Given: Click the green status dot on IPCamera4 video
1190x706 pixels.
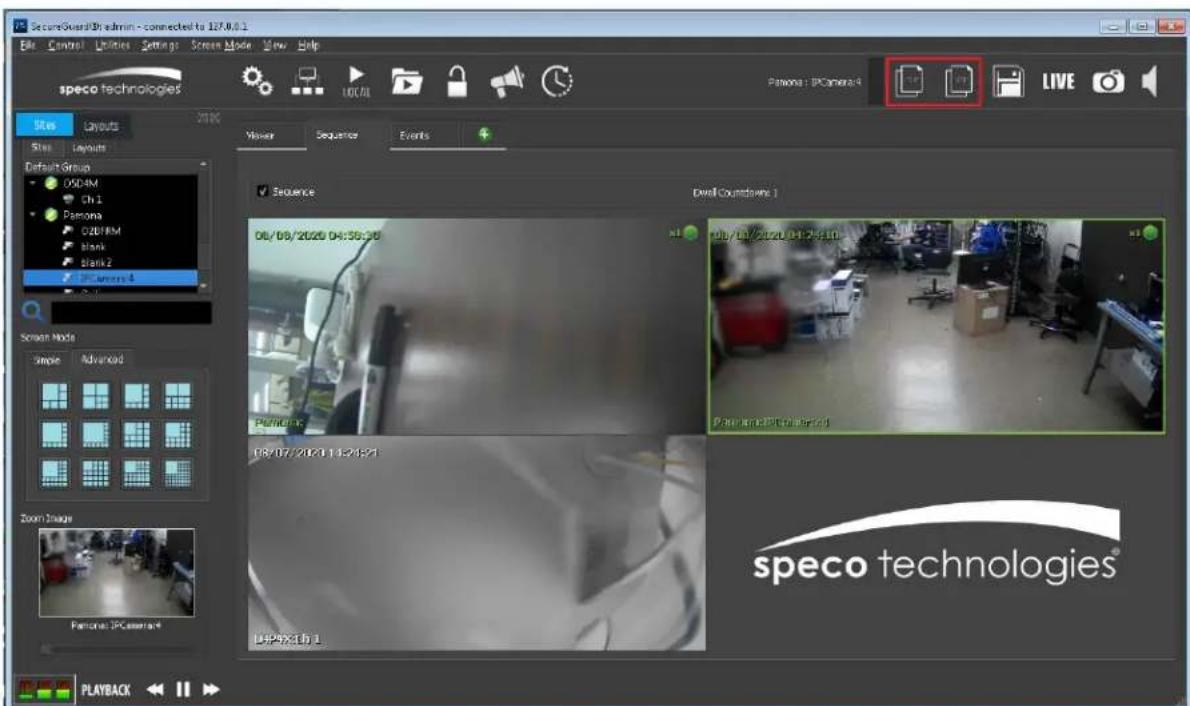Looking at the screenshot, I should tap(1150, 233).
